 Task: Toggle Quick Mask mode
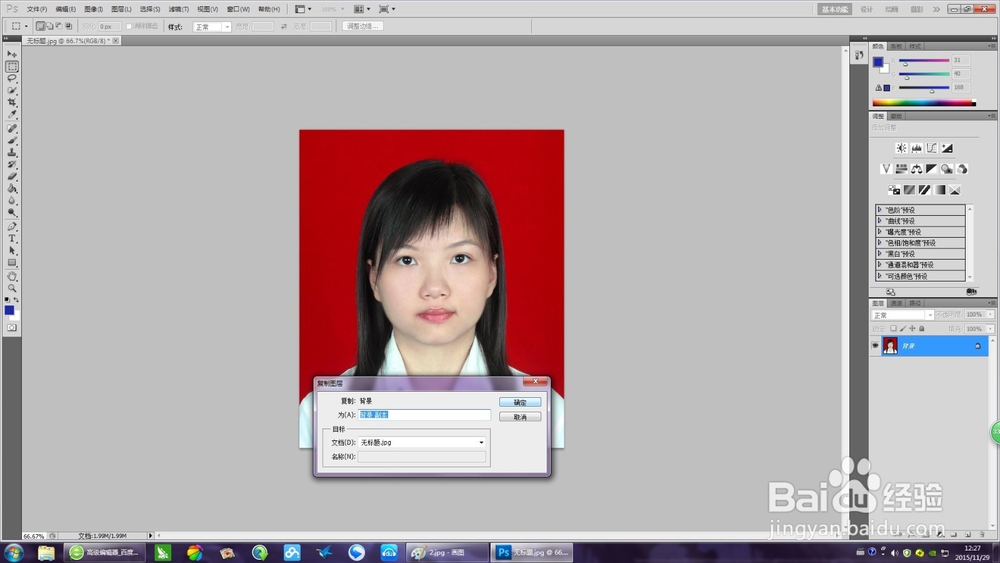(x=12, y=328)
